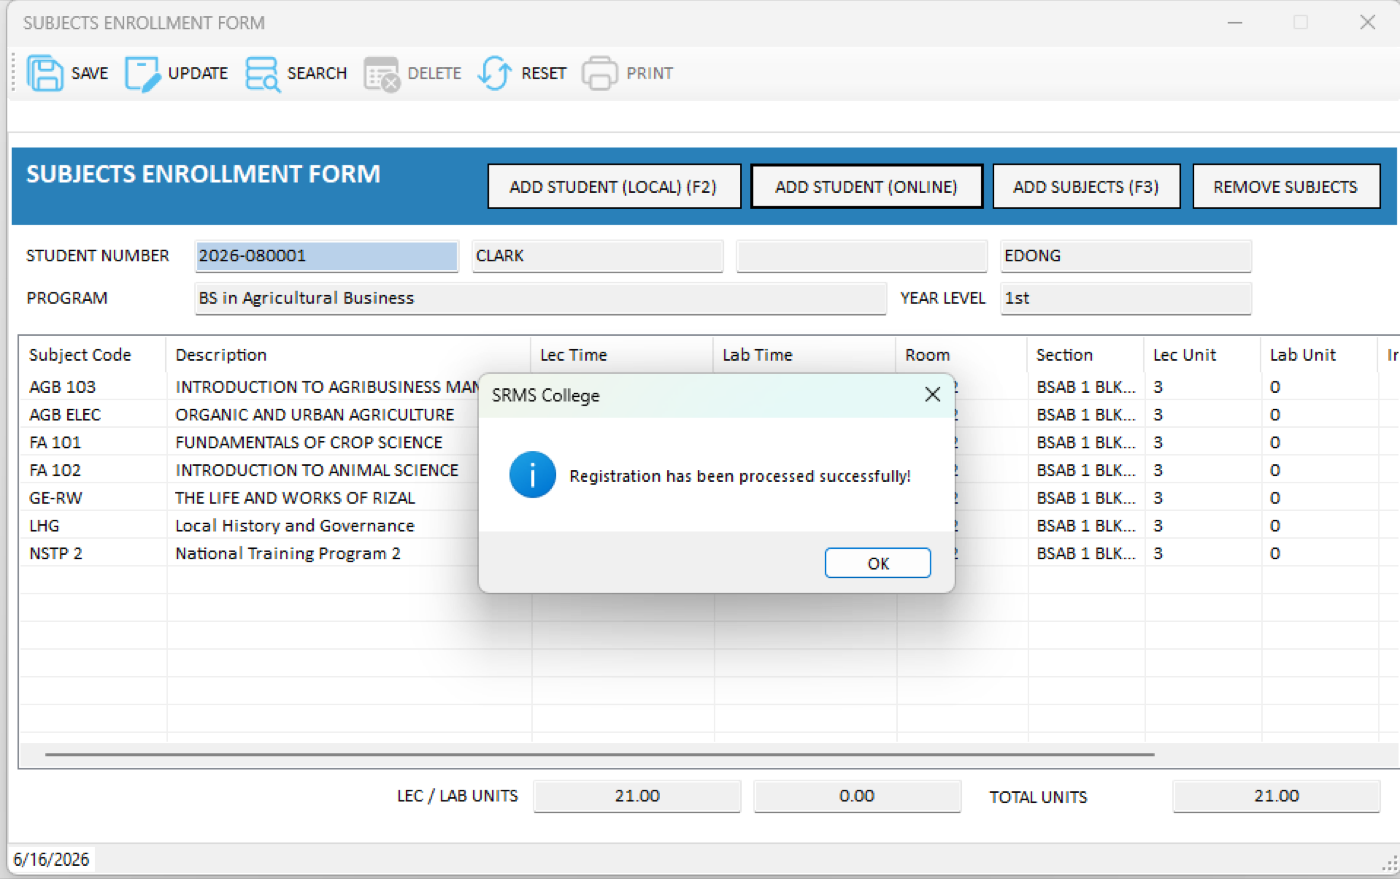Click THE LIFE AND WORKS OF RIZAL description
Viewport: 1400px width, 879px height.
point(295,498)
